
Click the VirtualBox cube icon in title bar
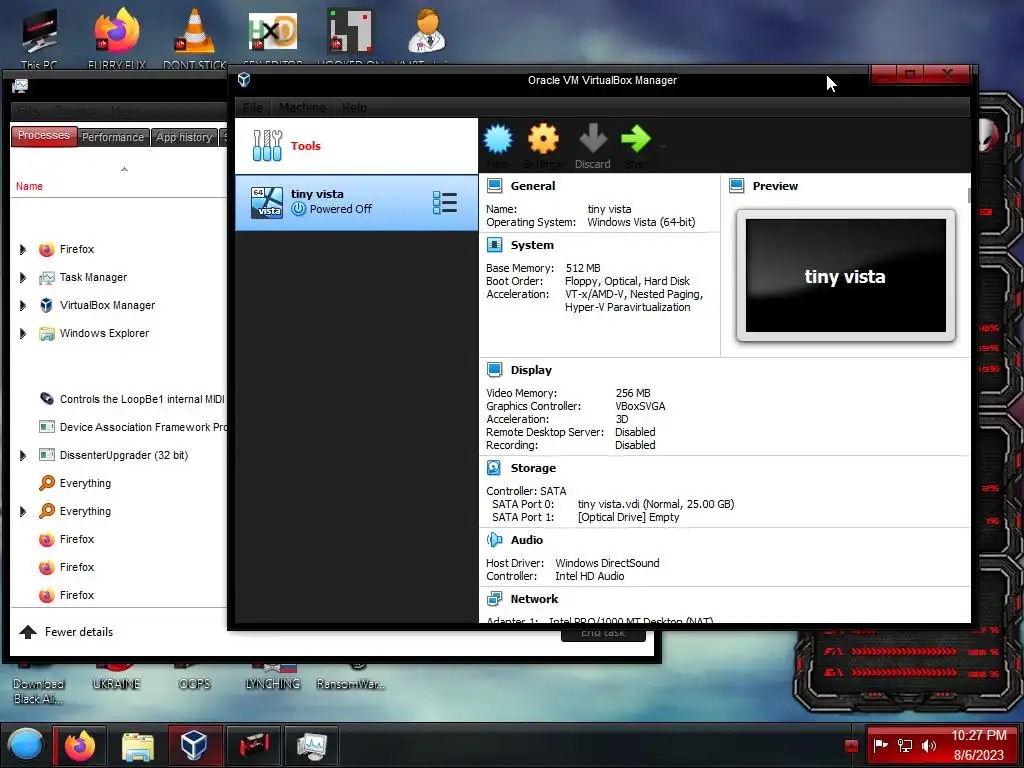(244, 80)
